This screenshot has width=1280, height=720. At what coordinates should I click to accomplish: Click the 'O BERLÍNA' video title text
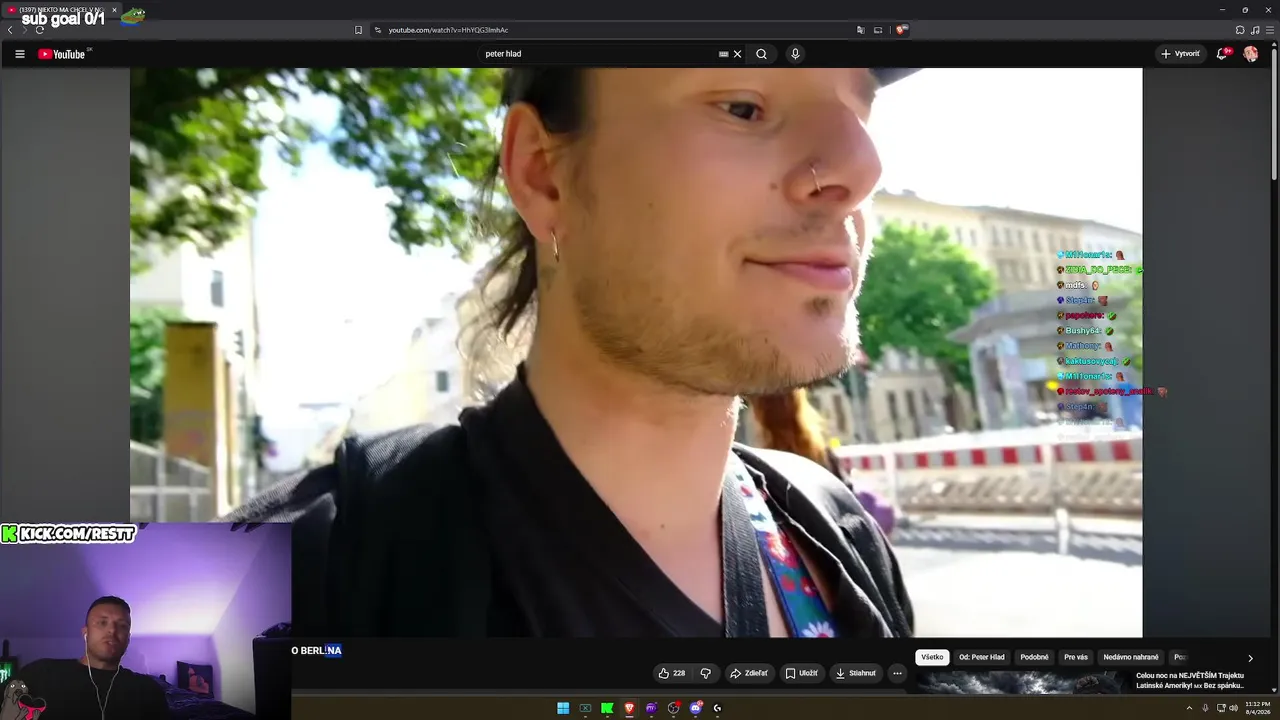pyautogui.click(x=317, y=650)
